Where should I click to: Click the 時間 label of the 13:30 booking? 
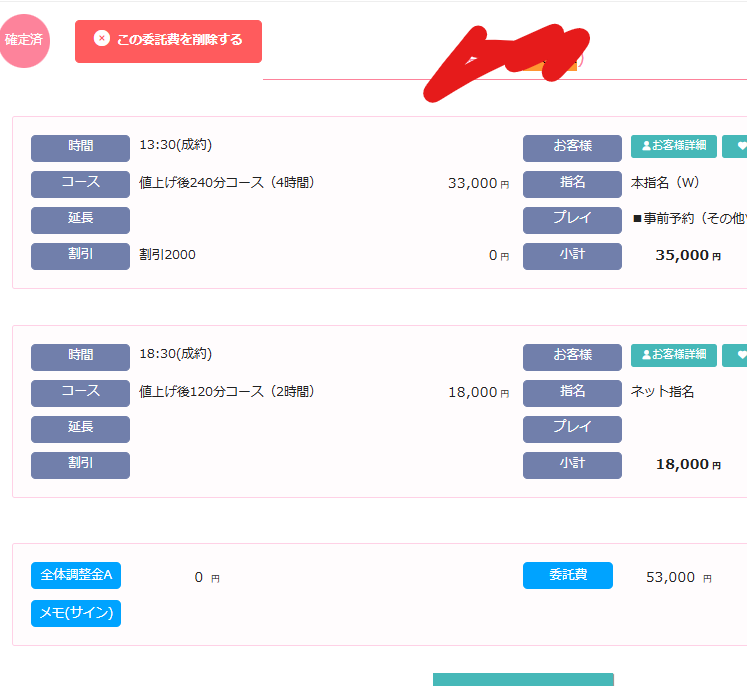(80, 148)
